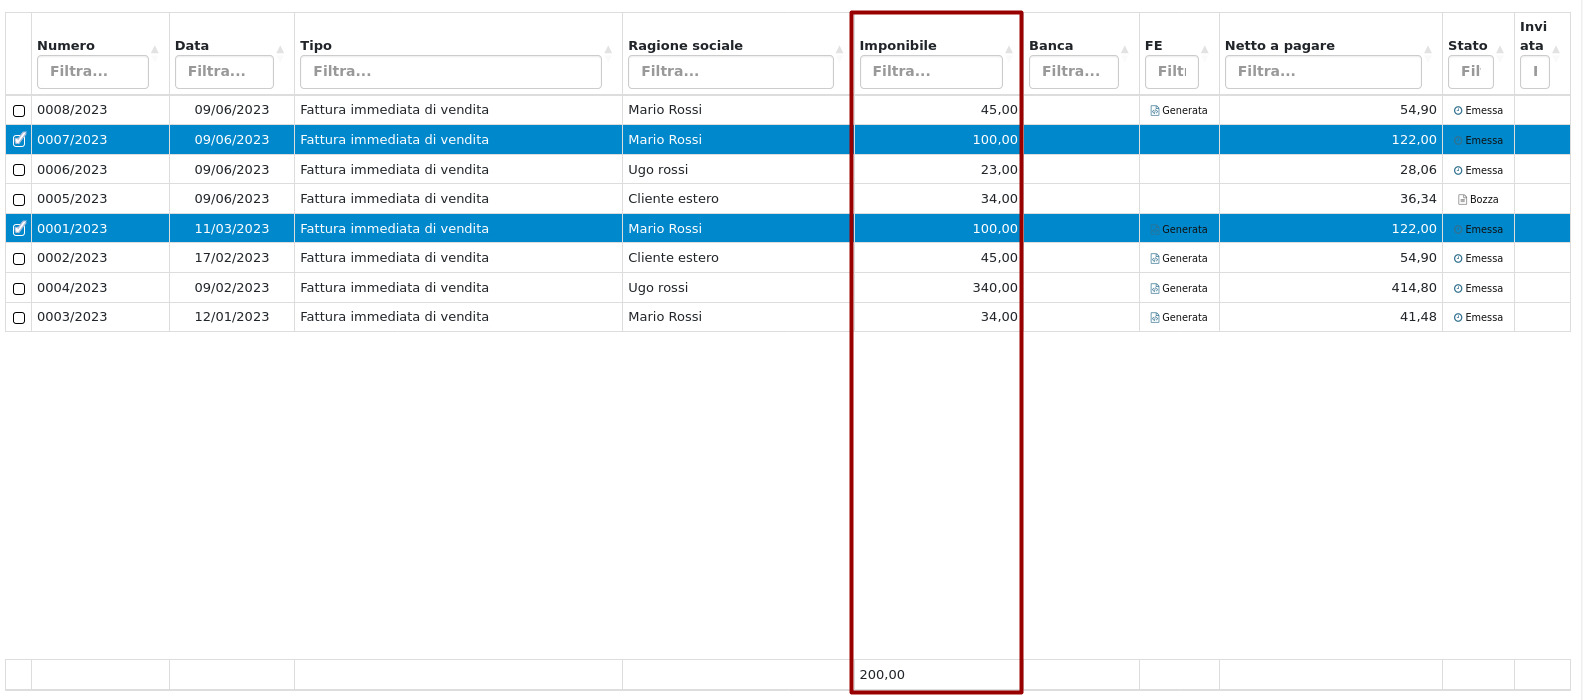Click the Tipo column header

[316, 46]
